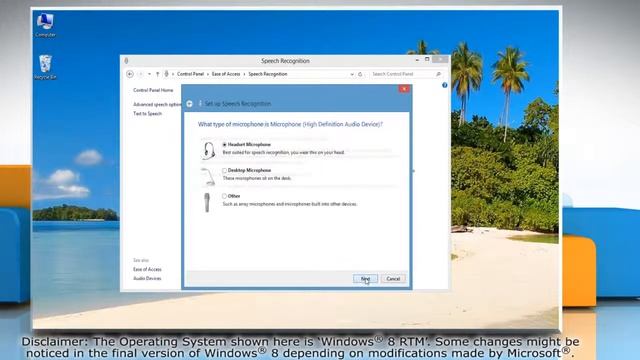The height and width of the screenshot is (360, 640).
Task: Click the headset microphone picture
Action: click(208, 150)
